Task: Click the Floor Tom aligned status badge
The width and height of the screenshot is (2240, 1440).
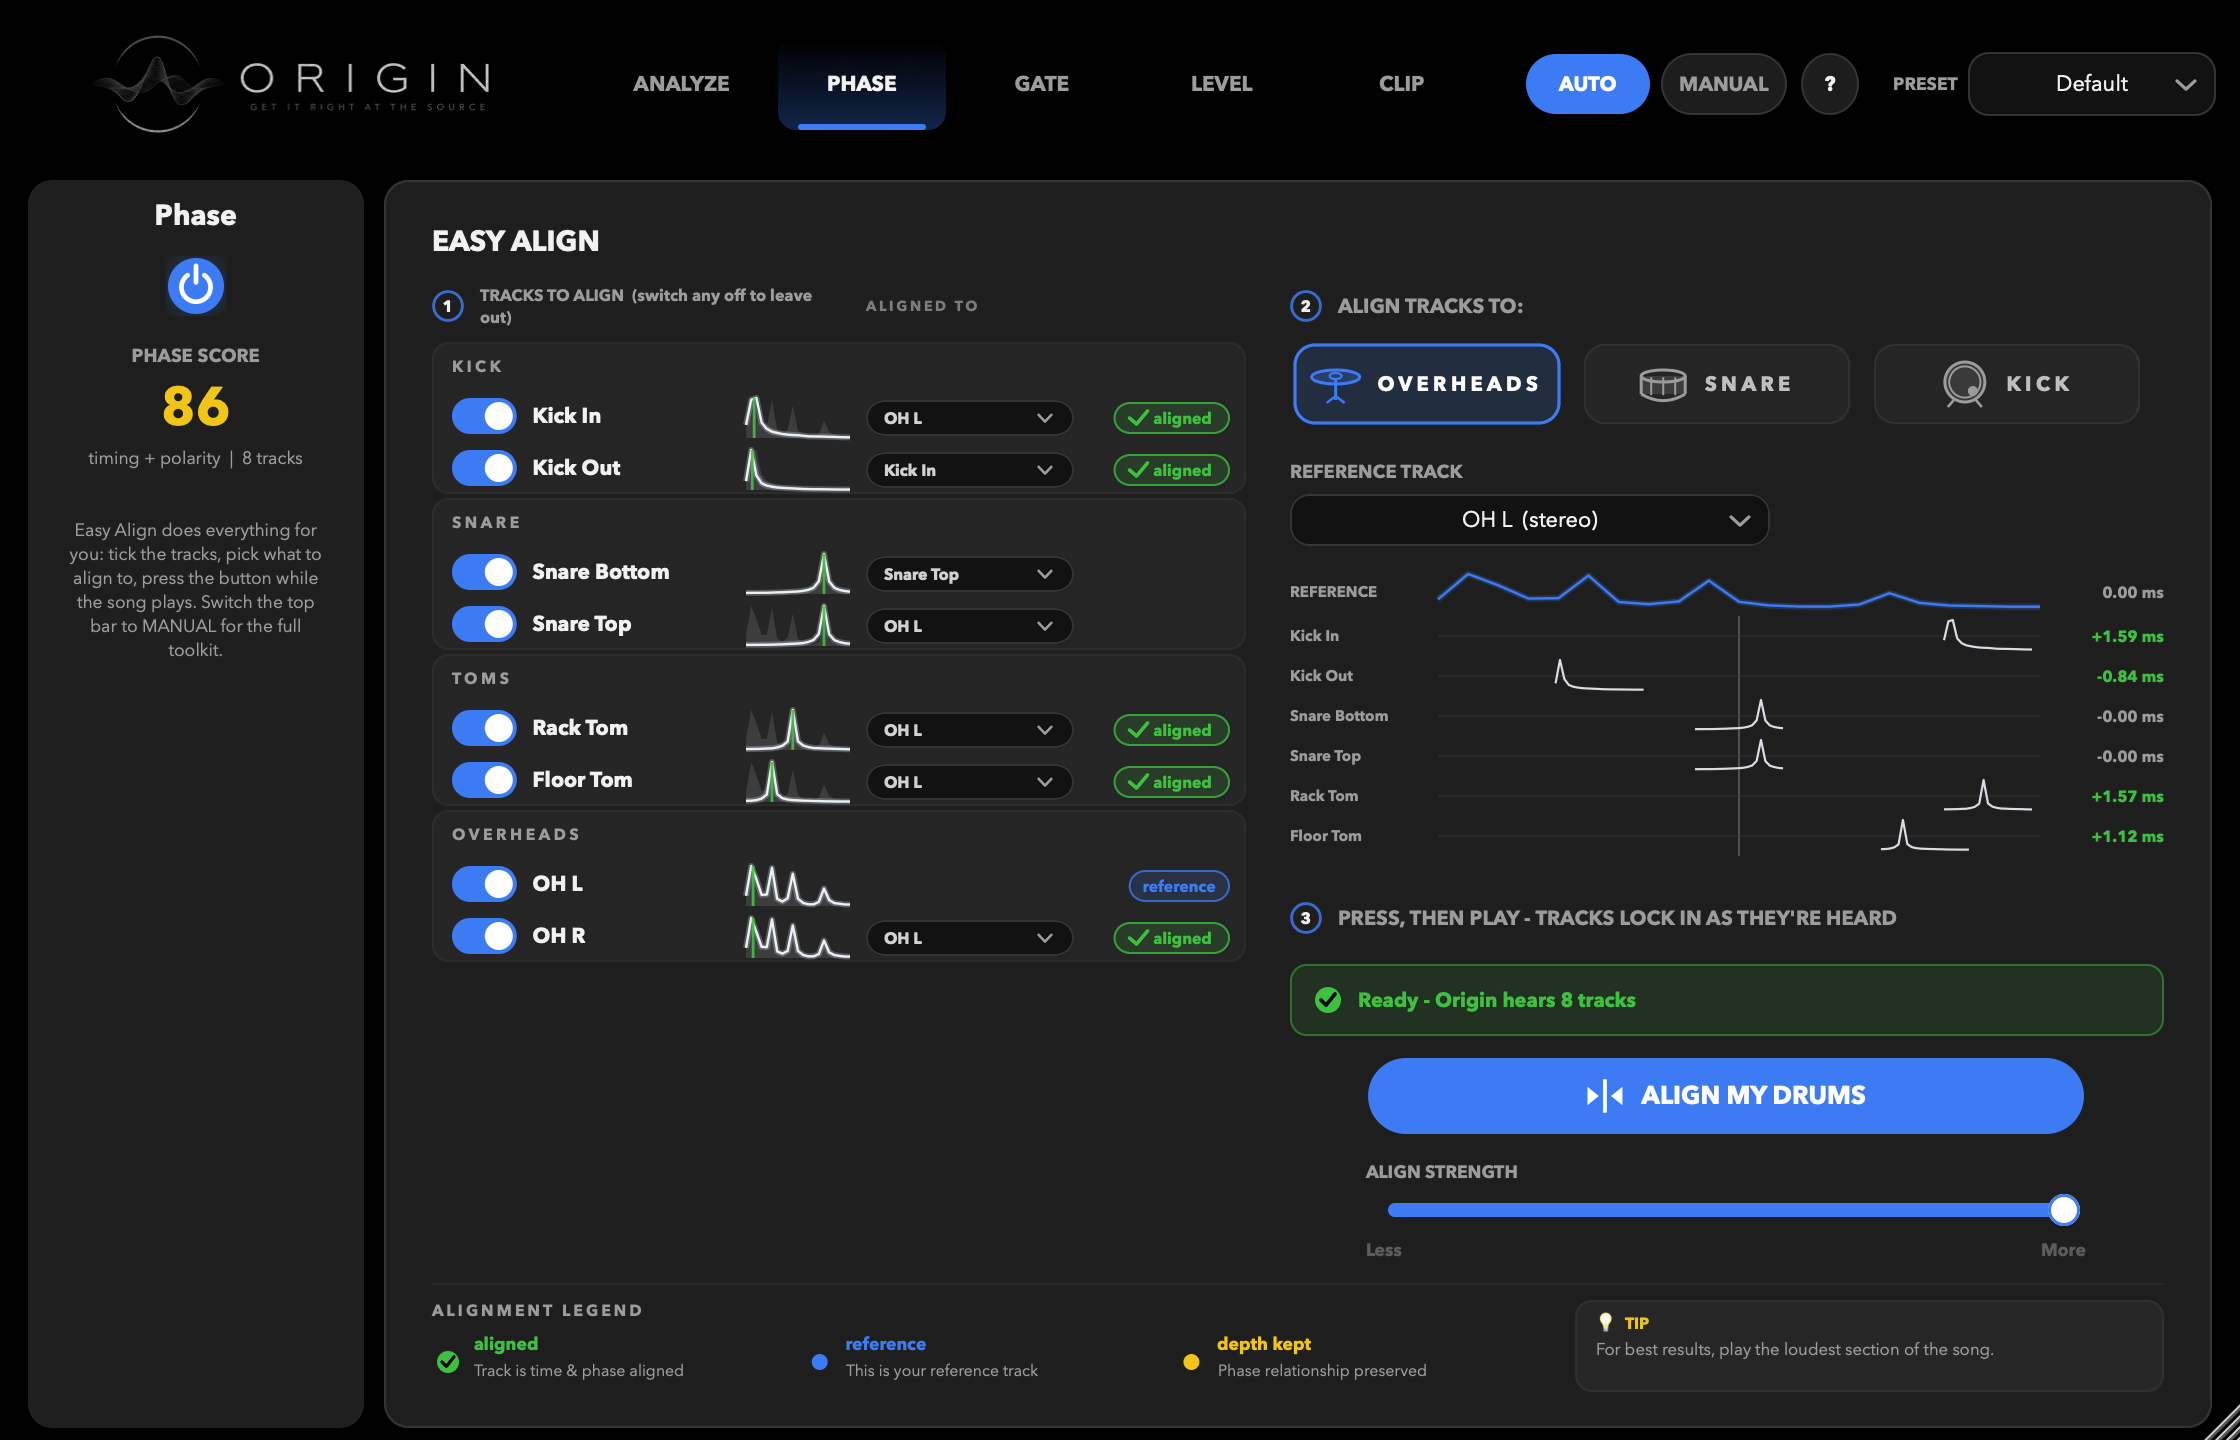Action: coord(1171,782)
